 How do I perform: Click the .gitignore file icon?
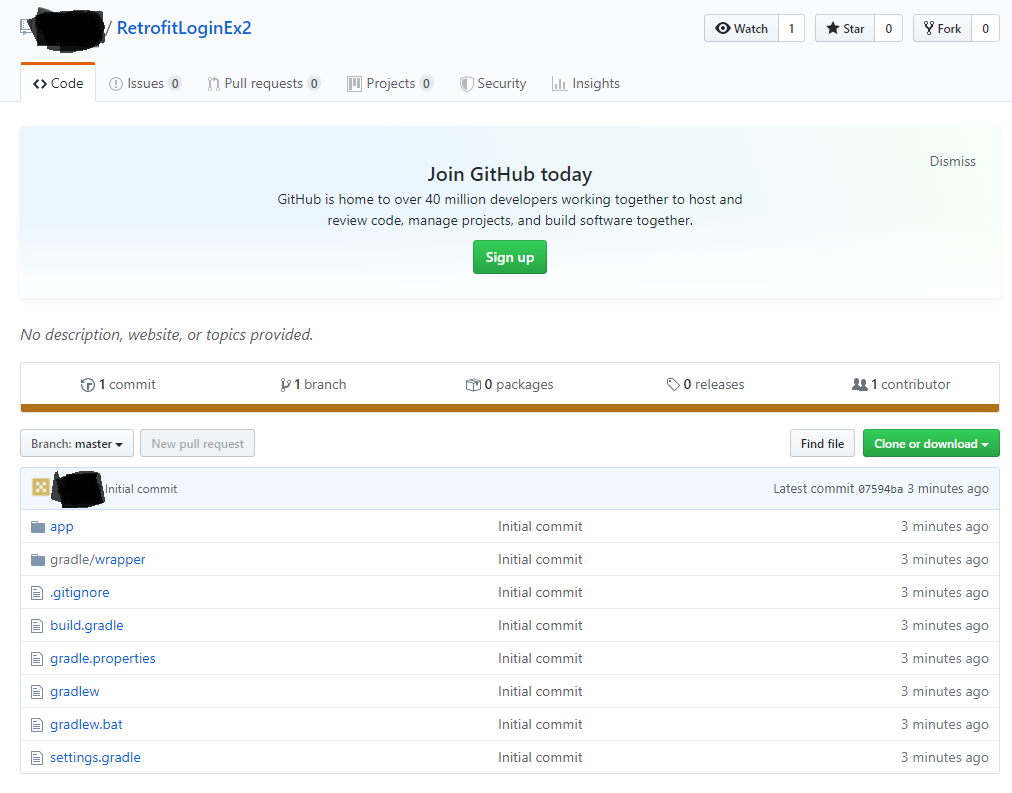pyautogui.click(x=37, y=592)
